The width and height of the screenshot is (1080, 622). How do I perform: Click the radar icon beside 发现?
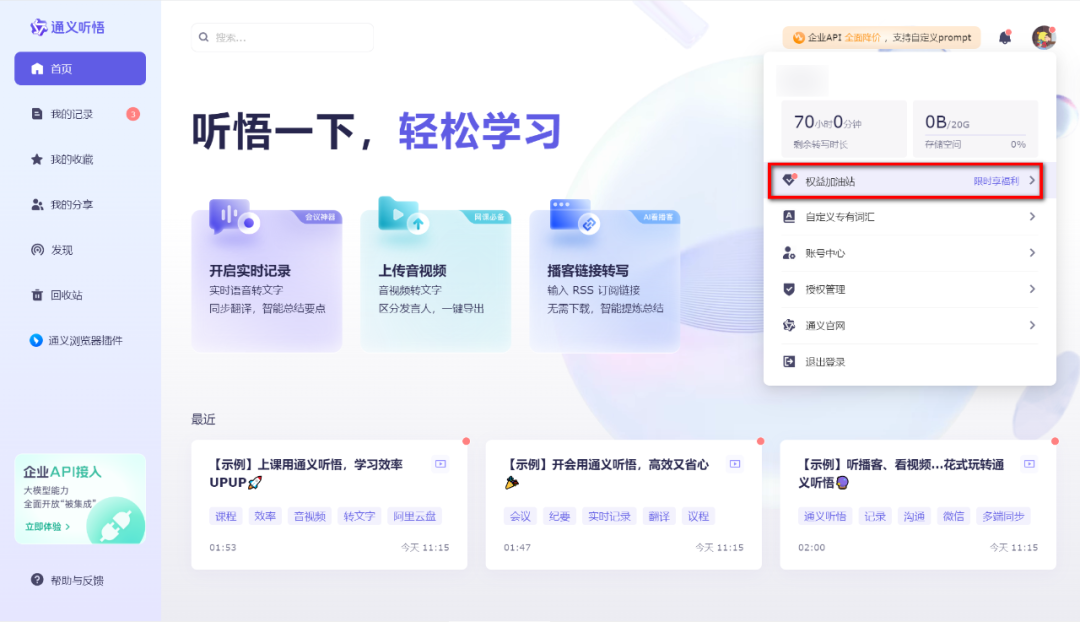(x=37, y=249)
